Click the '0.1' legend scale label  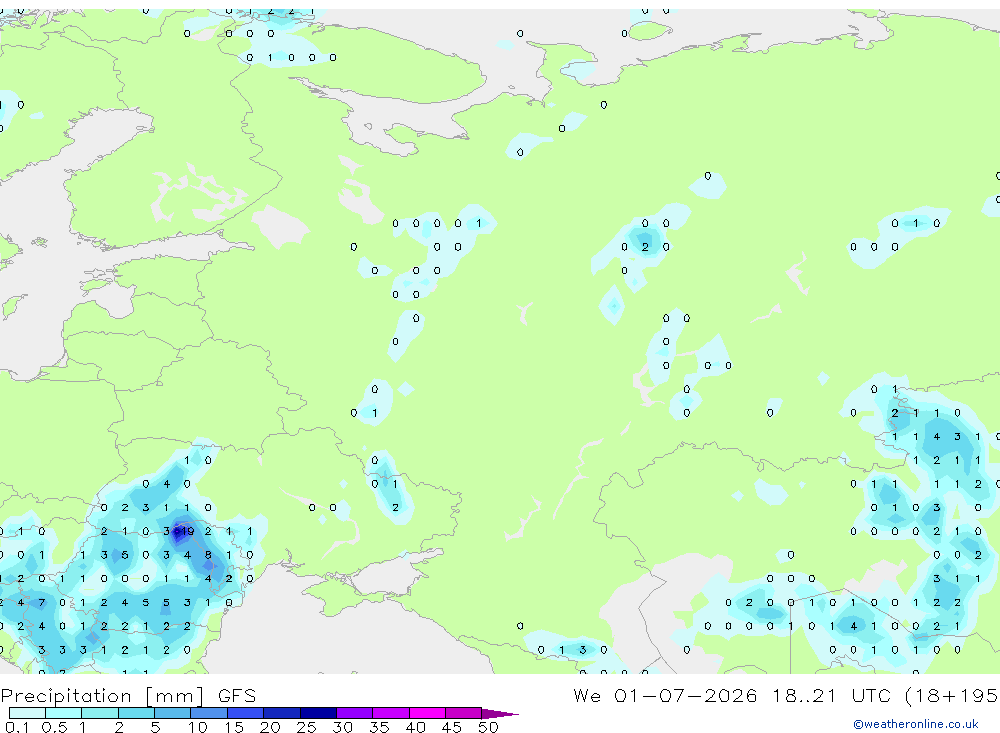point(17,727)
